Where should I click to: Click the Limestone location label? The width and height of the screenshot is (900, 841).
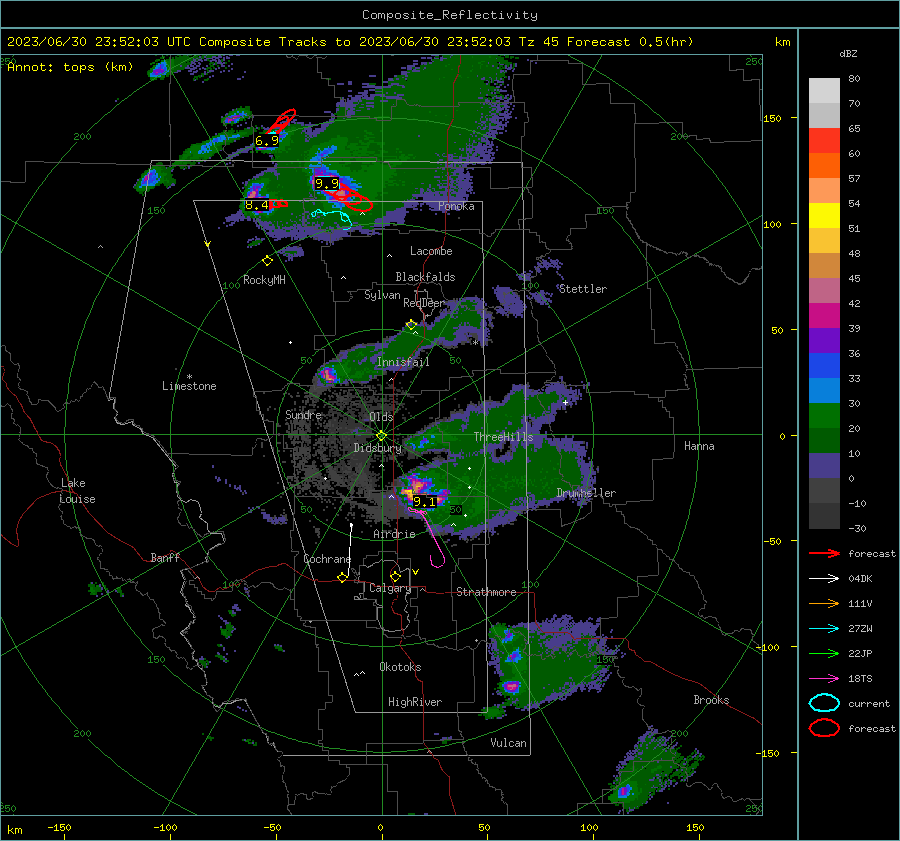(x=189, y=386)
